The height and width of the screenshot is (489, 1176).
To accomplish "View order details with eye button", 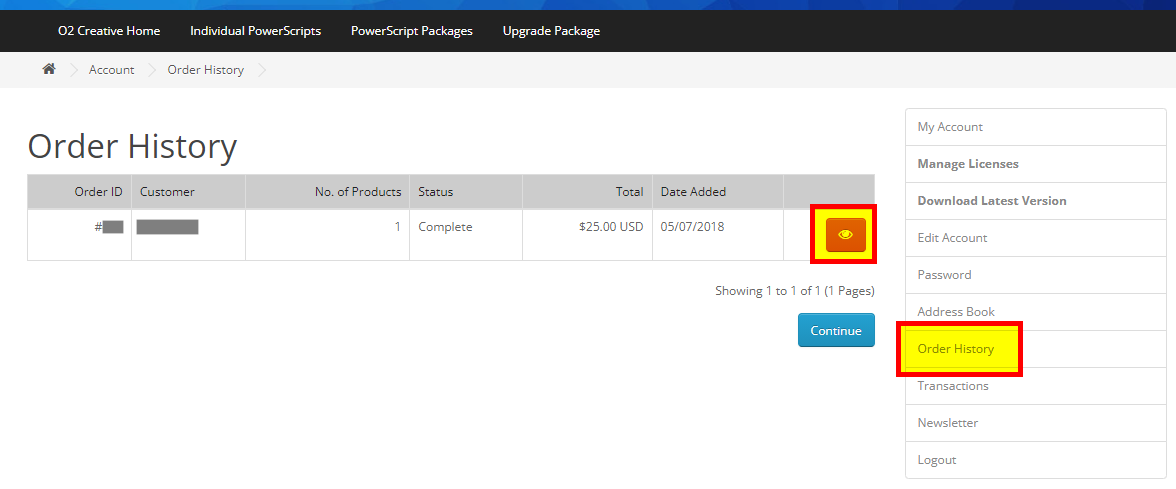I will (x=845, y=234).
